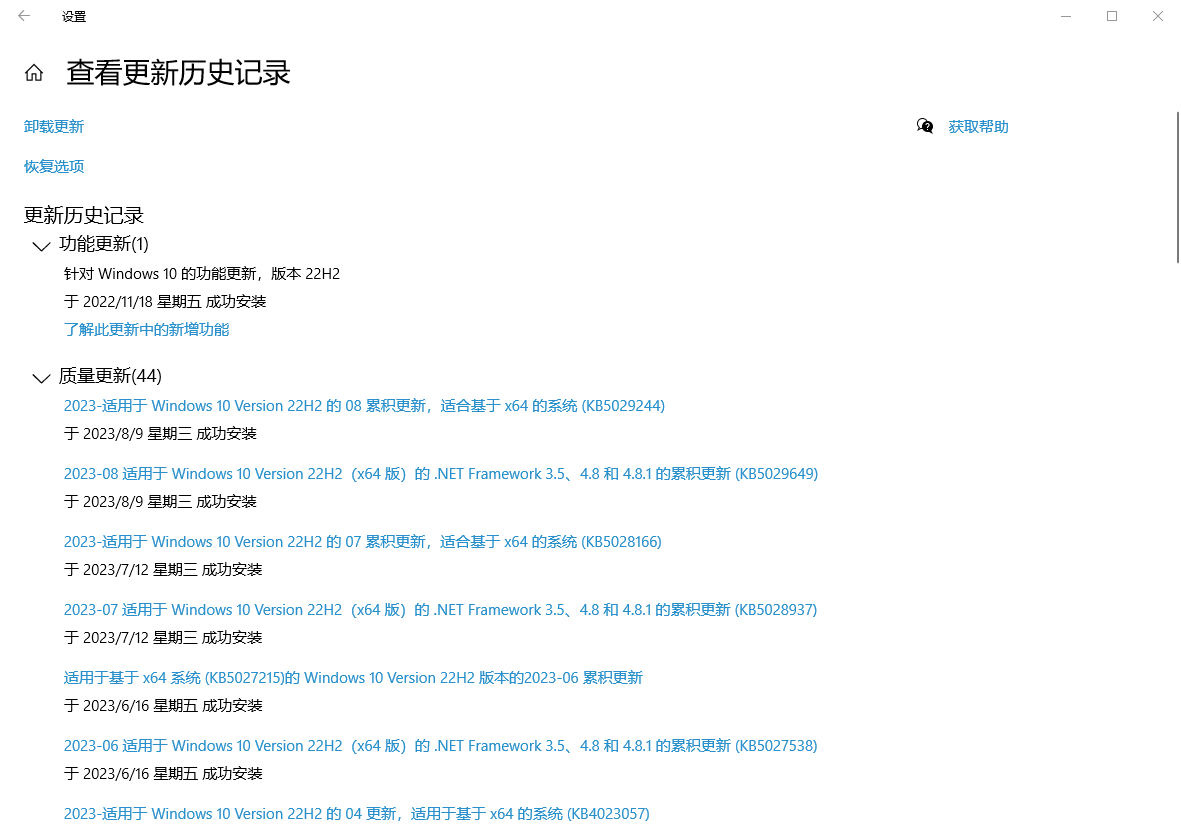Click the Windows 10 版本 22H2 feature update text
This screenshot has height=828, width=1181.
[x=202, y=273]
